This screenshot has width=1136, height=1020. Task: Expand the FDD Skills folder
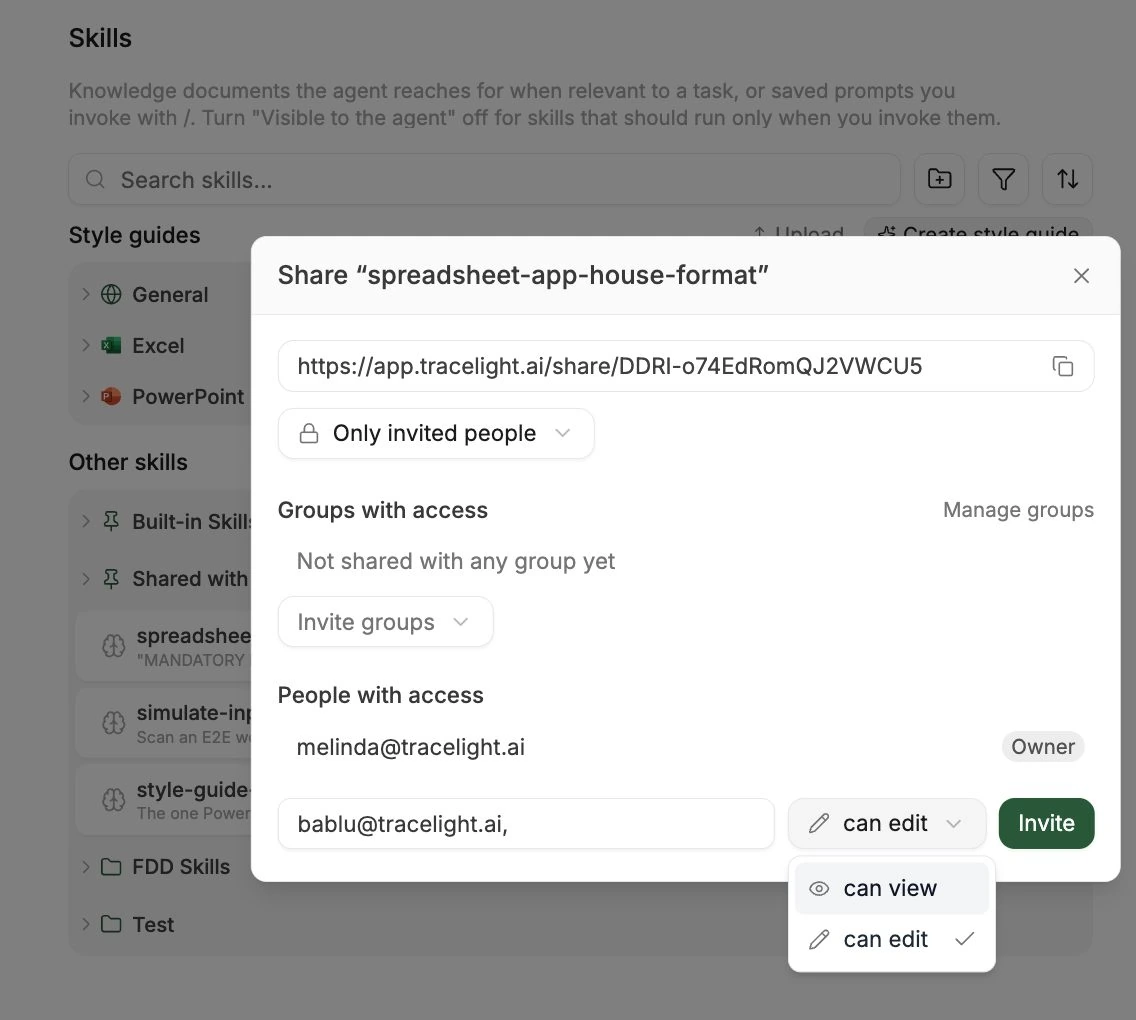pyautogui.click(x=85, y=866)
